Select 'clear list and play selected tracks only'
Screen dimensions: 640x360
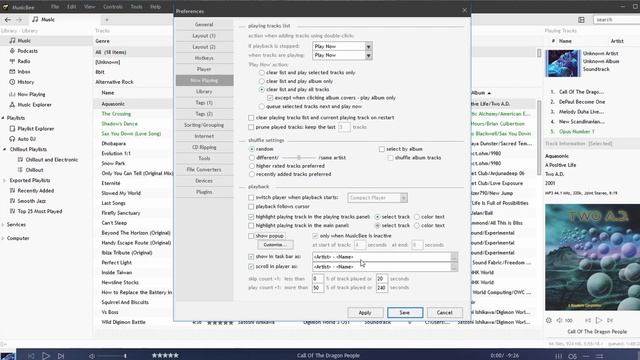click(x=262, y=73)
